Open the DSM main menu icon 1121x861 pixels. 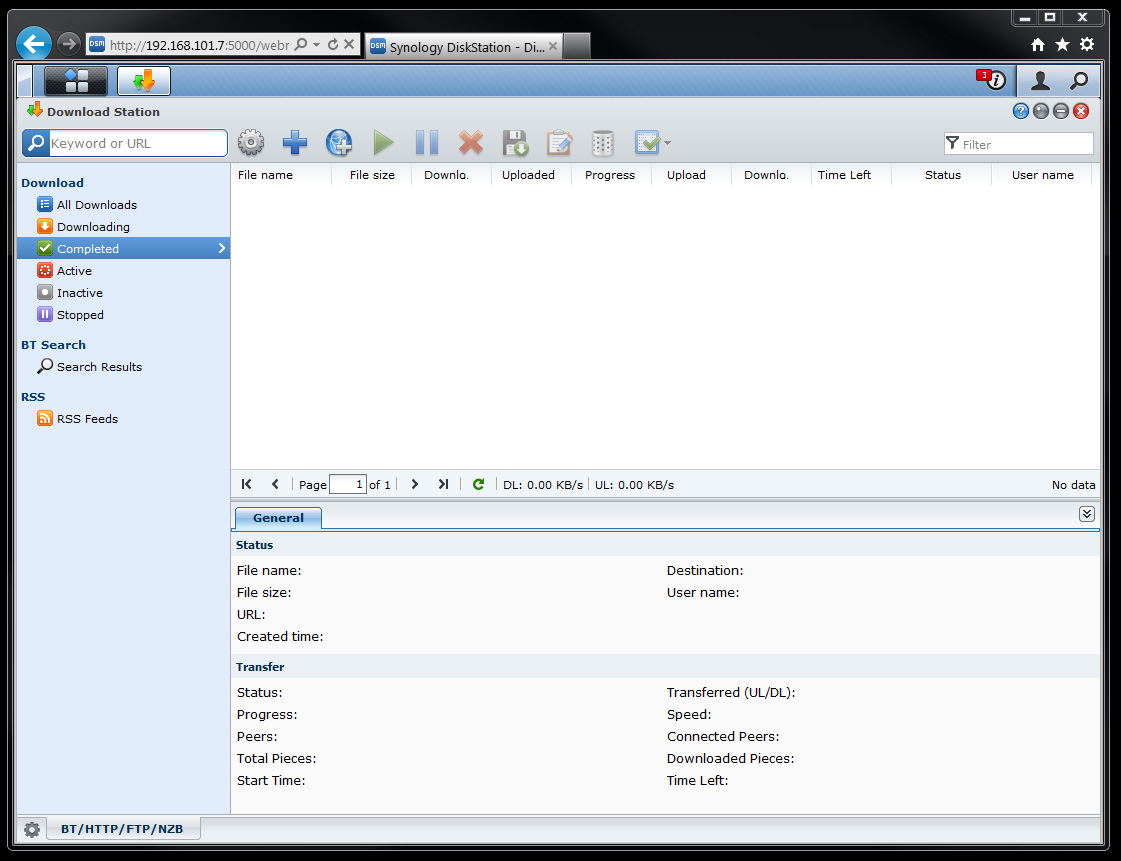[x=76, y=81]
